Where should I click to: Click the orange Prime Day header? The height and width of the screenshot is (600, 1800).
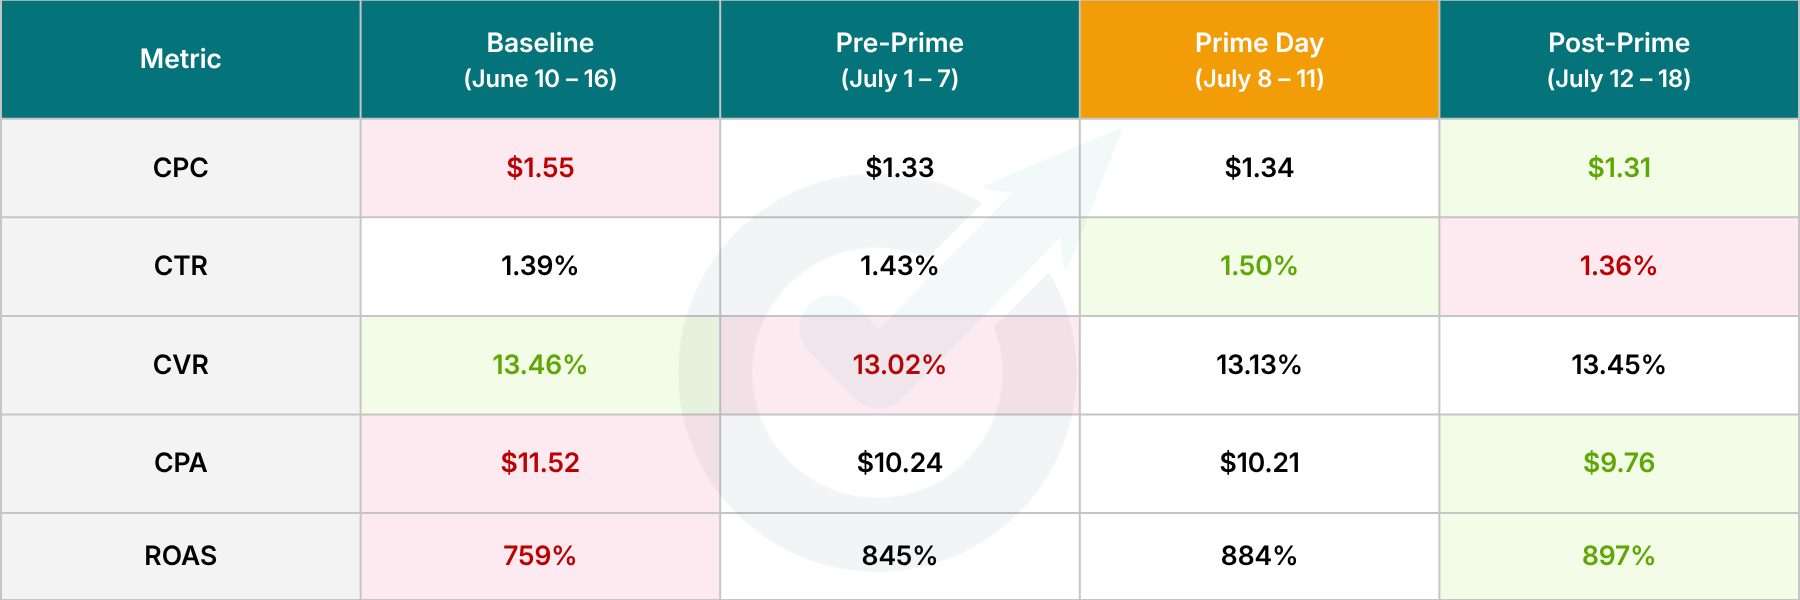pos(1260,59)
